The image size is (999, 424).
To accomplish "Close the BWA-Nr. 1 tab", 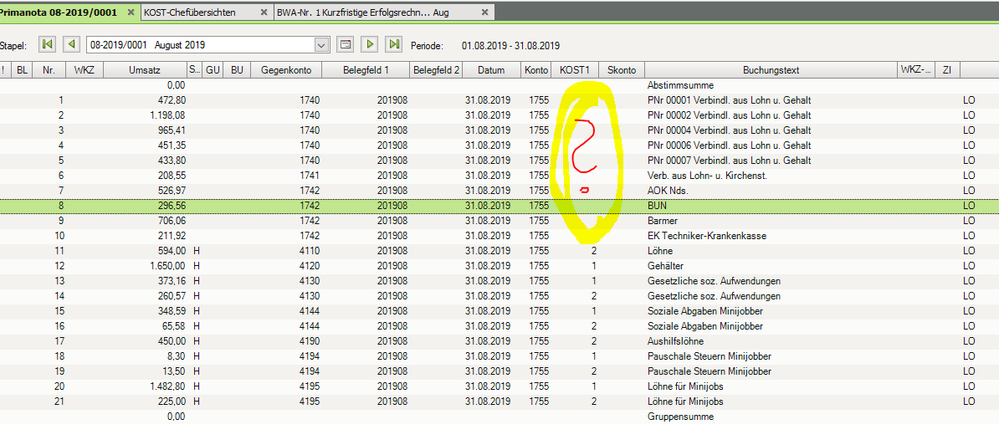I will (x=485, y=13).
